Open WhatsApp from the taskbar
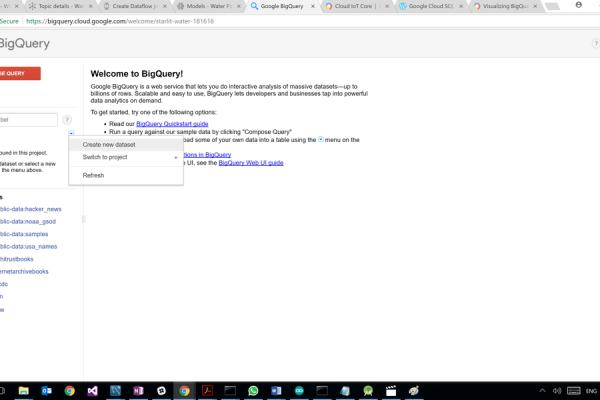This screenshot has width=600, height=400. [x=253, y=391]
